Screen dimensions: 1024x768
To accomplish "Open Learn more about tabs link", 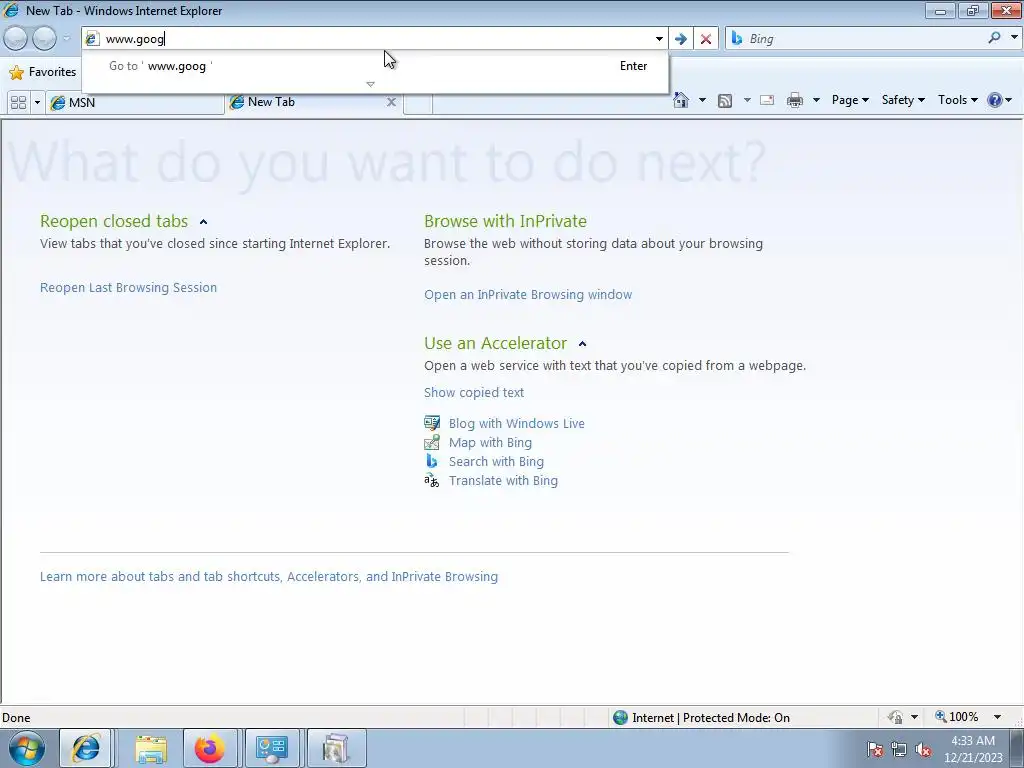I will point(268,577).
